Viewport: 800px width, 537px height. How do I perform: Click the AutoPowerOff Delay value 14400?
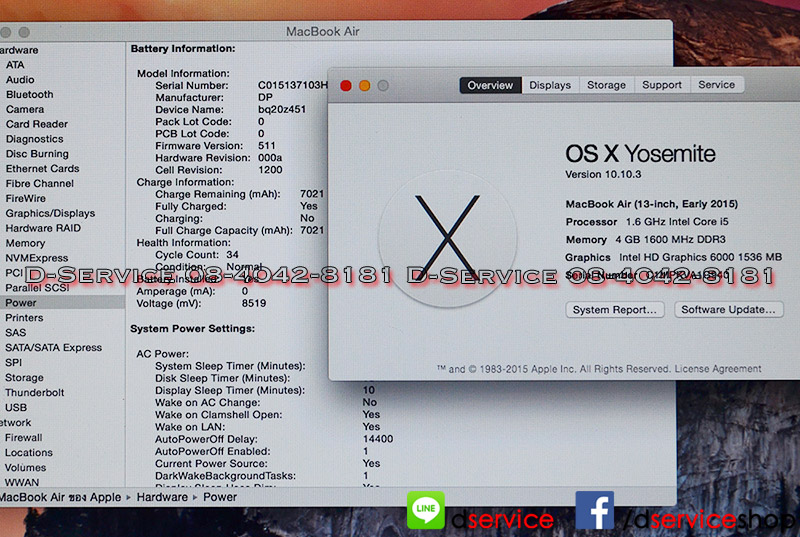pyautogui.click(x=378, y=439)
